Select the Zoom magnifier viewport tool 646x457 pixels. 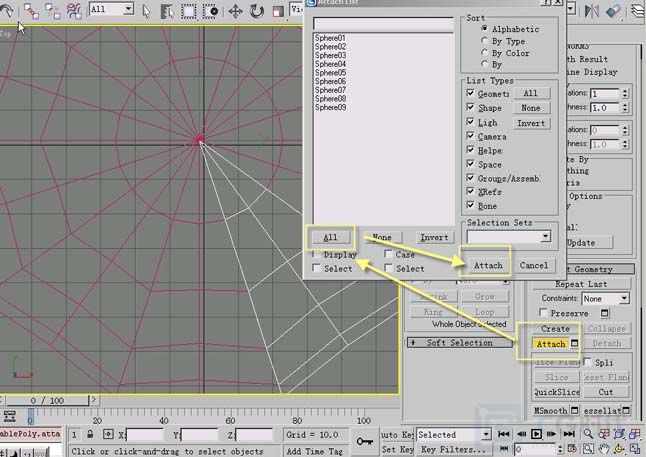588,434
